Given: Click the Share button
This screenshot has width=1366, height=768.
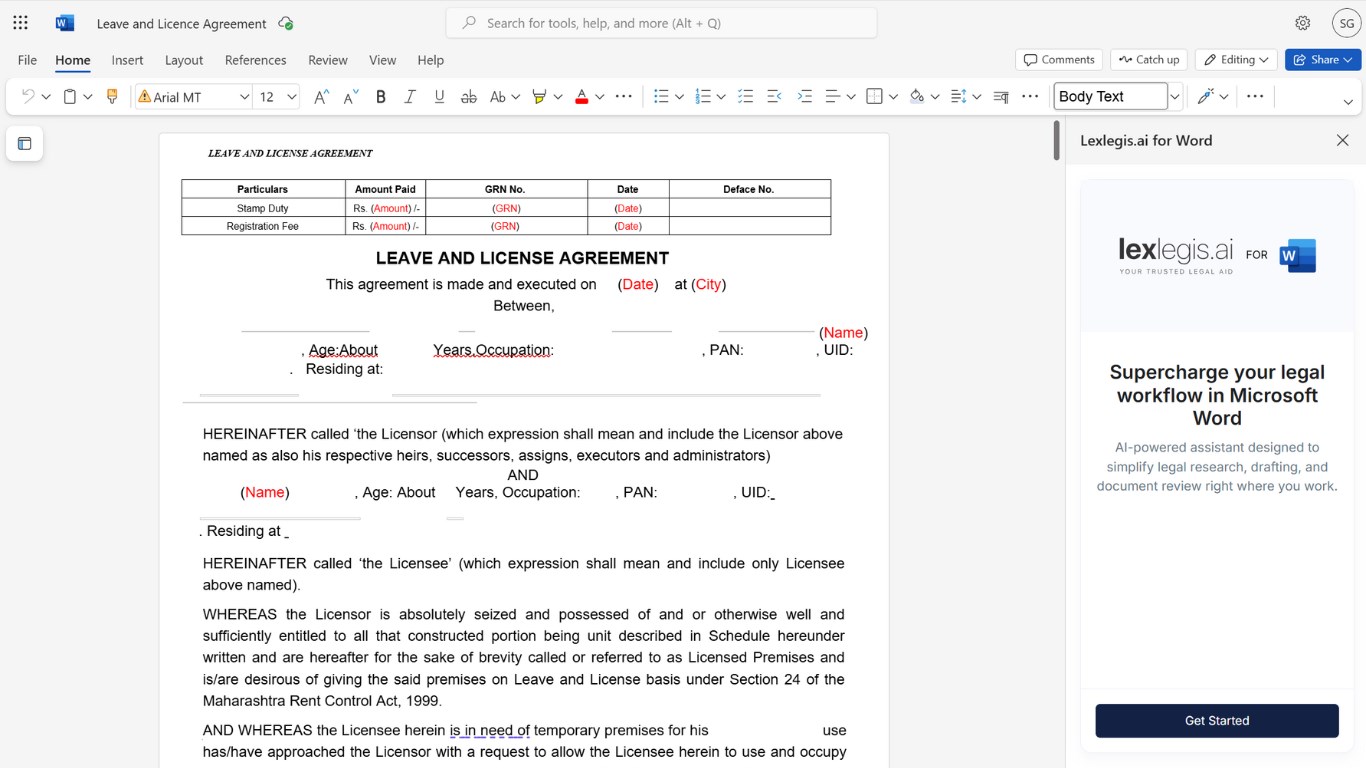Looking at the screenshot, I should [x=1323, y=60].
